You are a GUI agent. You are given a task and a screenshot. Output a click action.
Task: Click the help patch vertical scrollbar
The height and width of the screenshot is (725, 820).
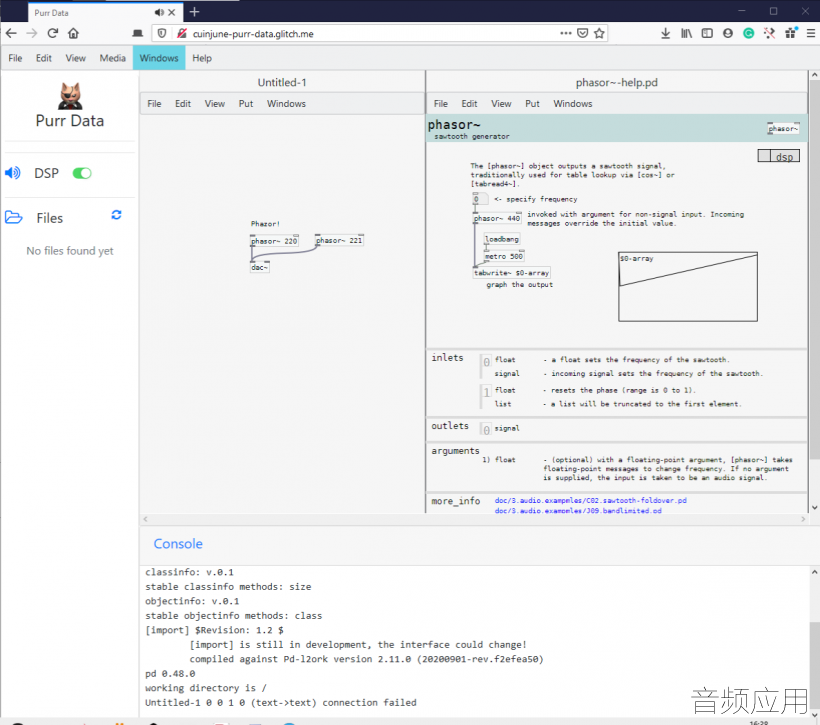tap(814, 269)
